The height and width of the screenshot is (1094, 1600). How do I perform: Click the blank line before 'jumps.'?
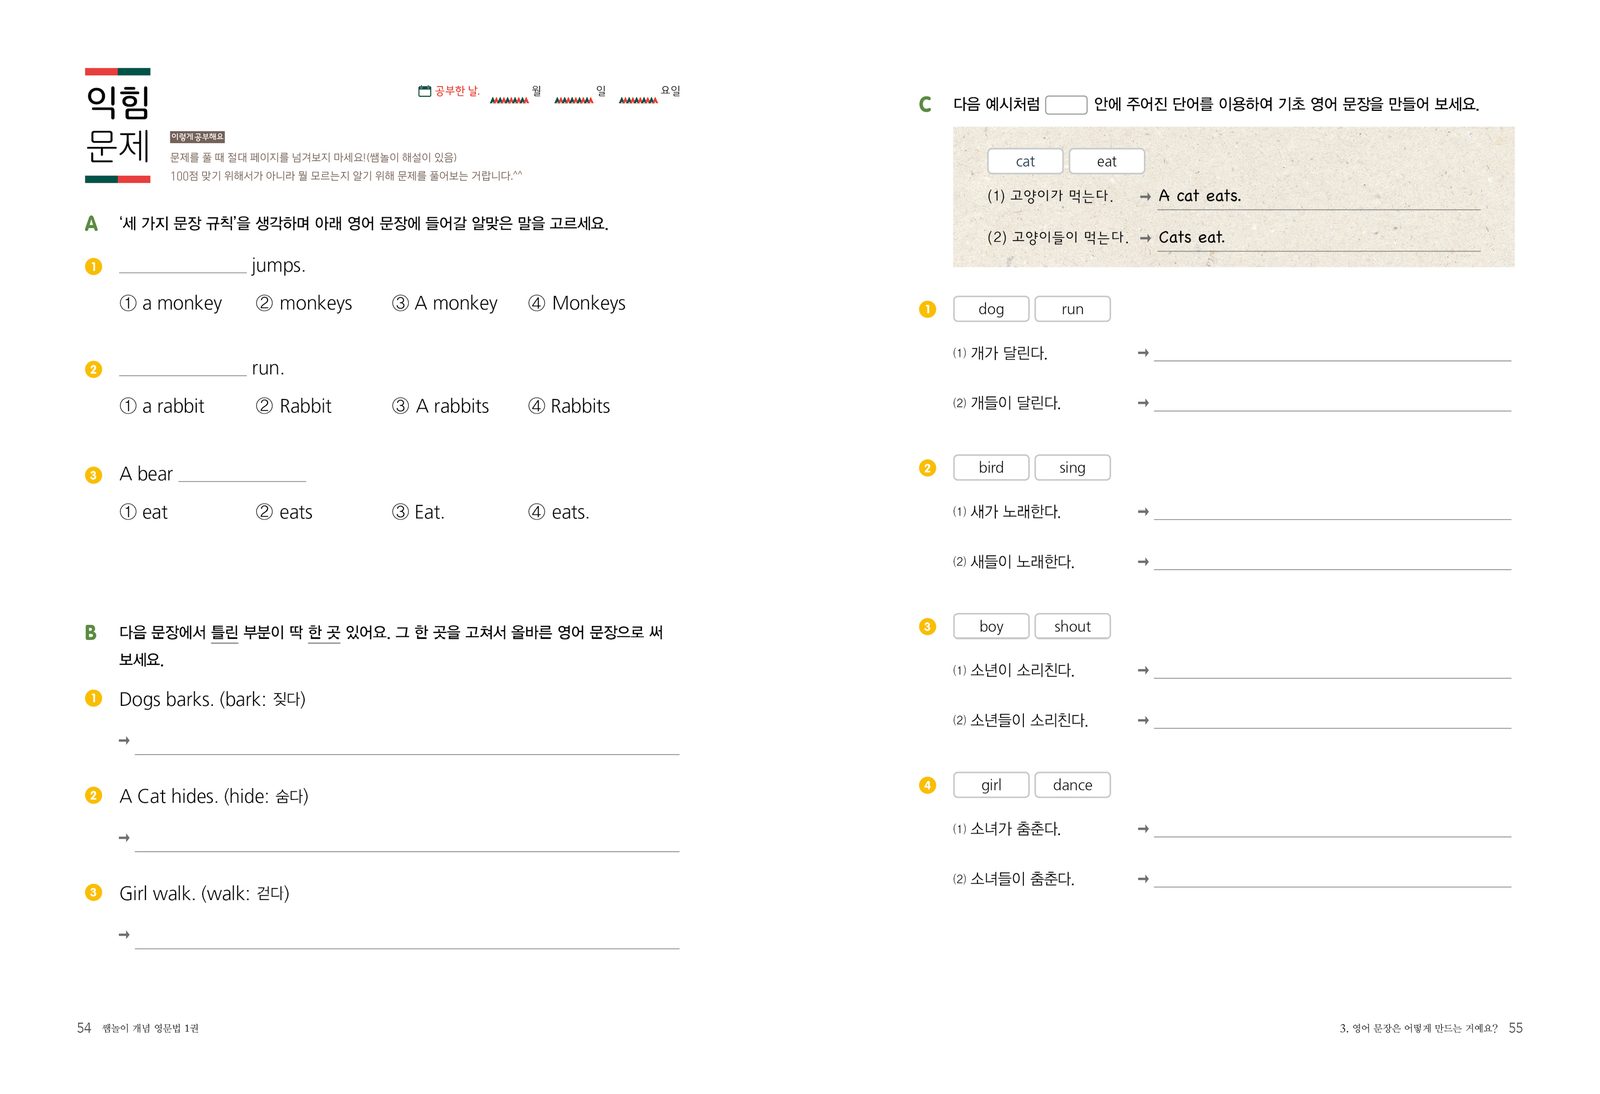coord(182,270)
